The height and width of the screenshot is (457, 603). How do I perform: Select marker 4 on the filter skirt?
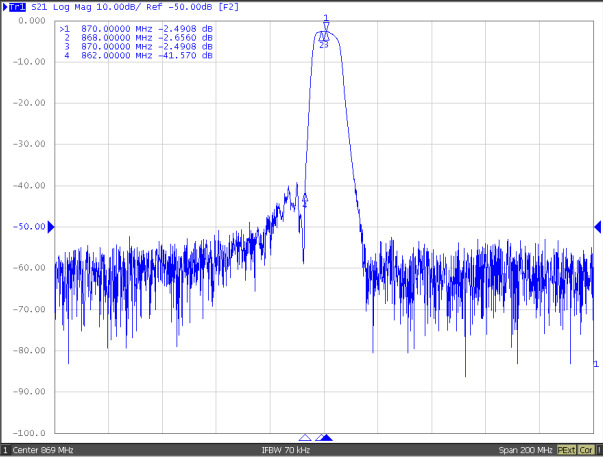tap(305, 199)
